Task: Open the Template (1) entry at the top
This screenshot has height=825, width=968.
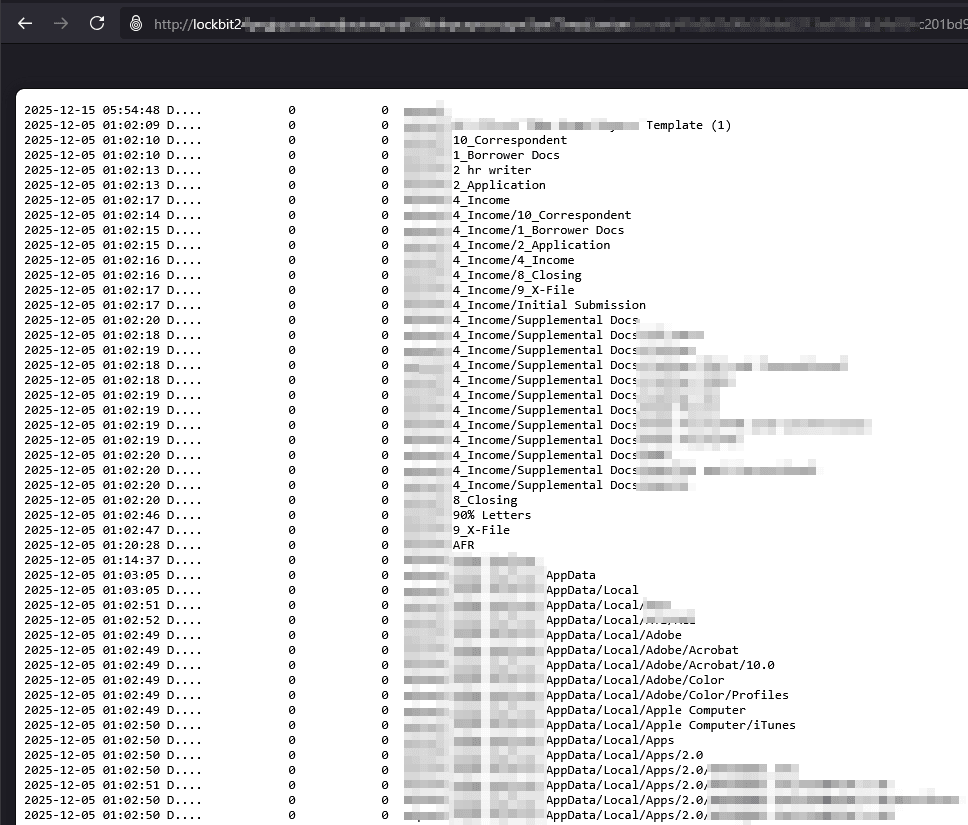Action: pyautogui.click(x=690, y=125)
